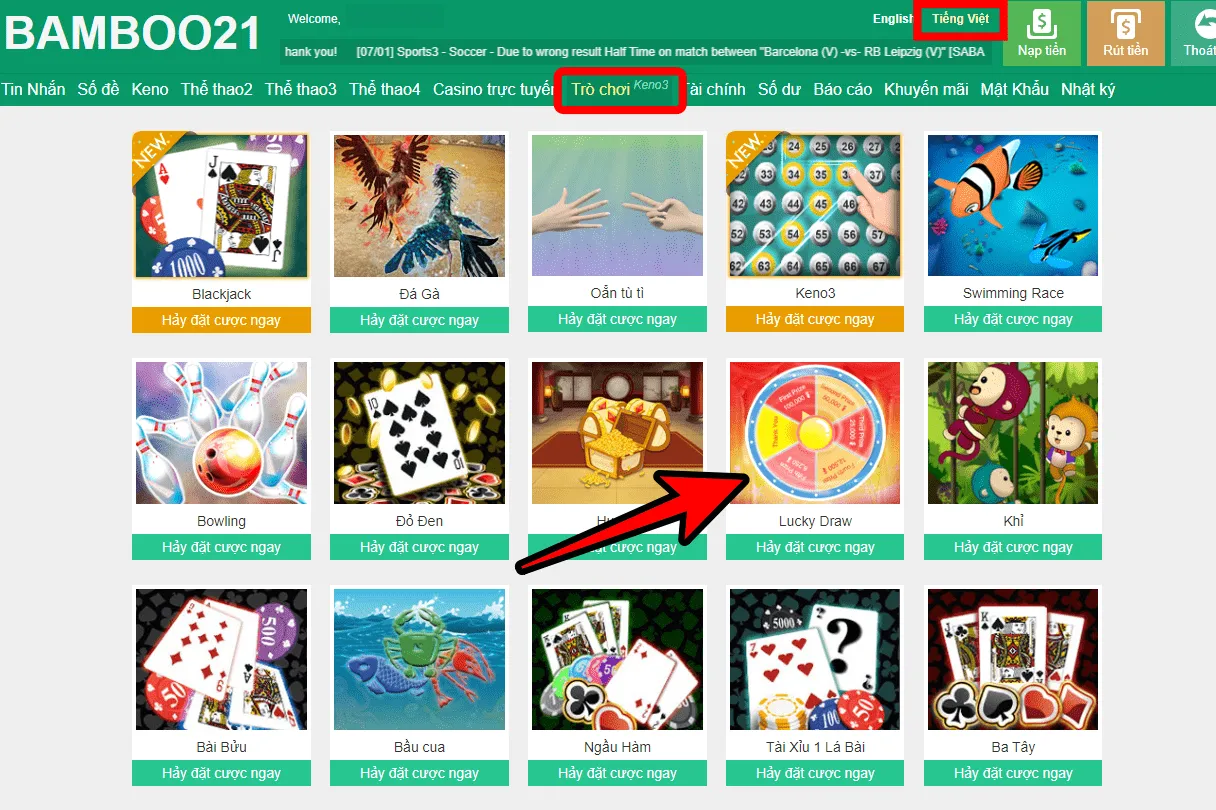Open the Rút tiền withdraw icon button

click(1126, 33)
